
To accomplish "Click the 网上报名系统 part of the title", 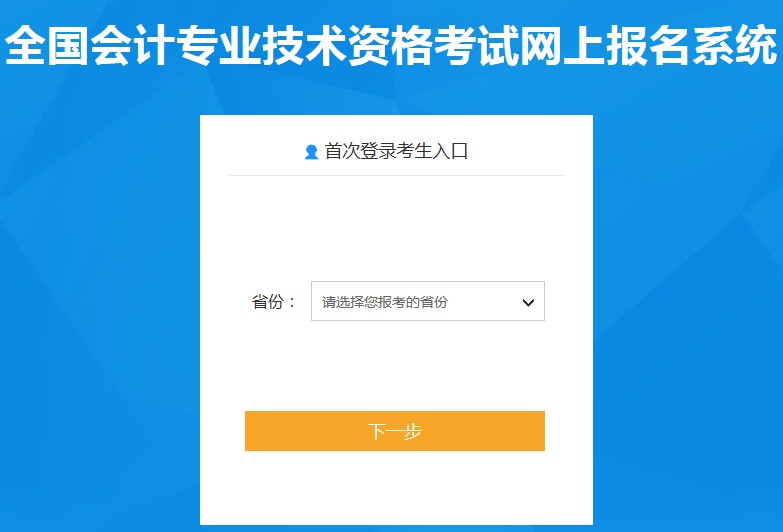I will click(x=649, y=45).
